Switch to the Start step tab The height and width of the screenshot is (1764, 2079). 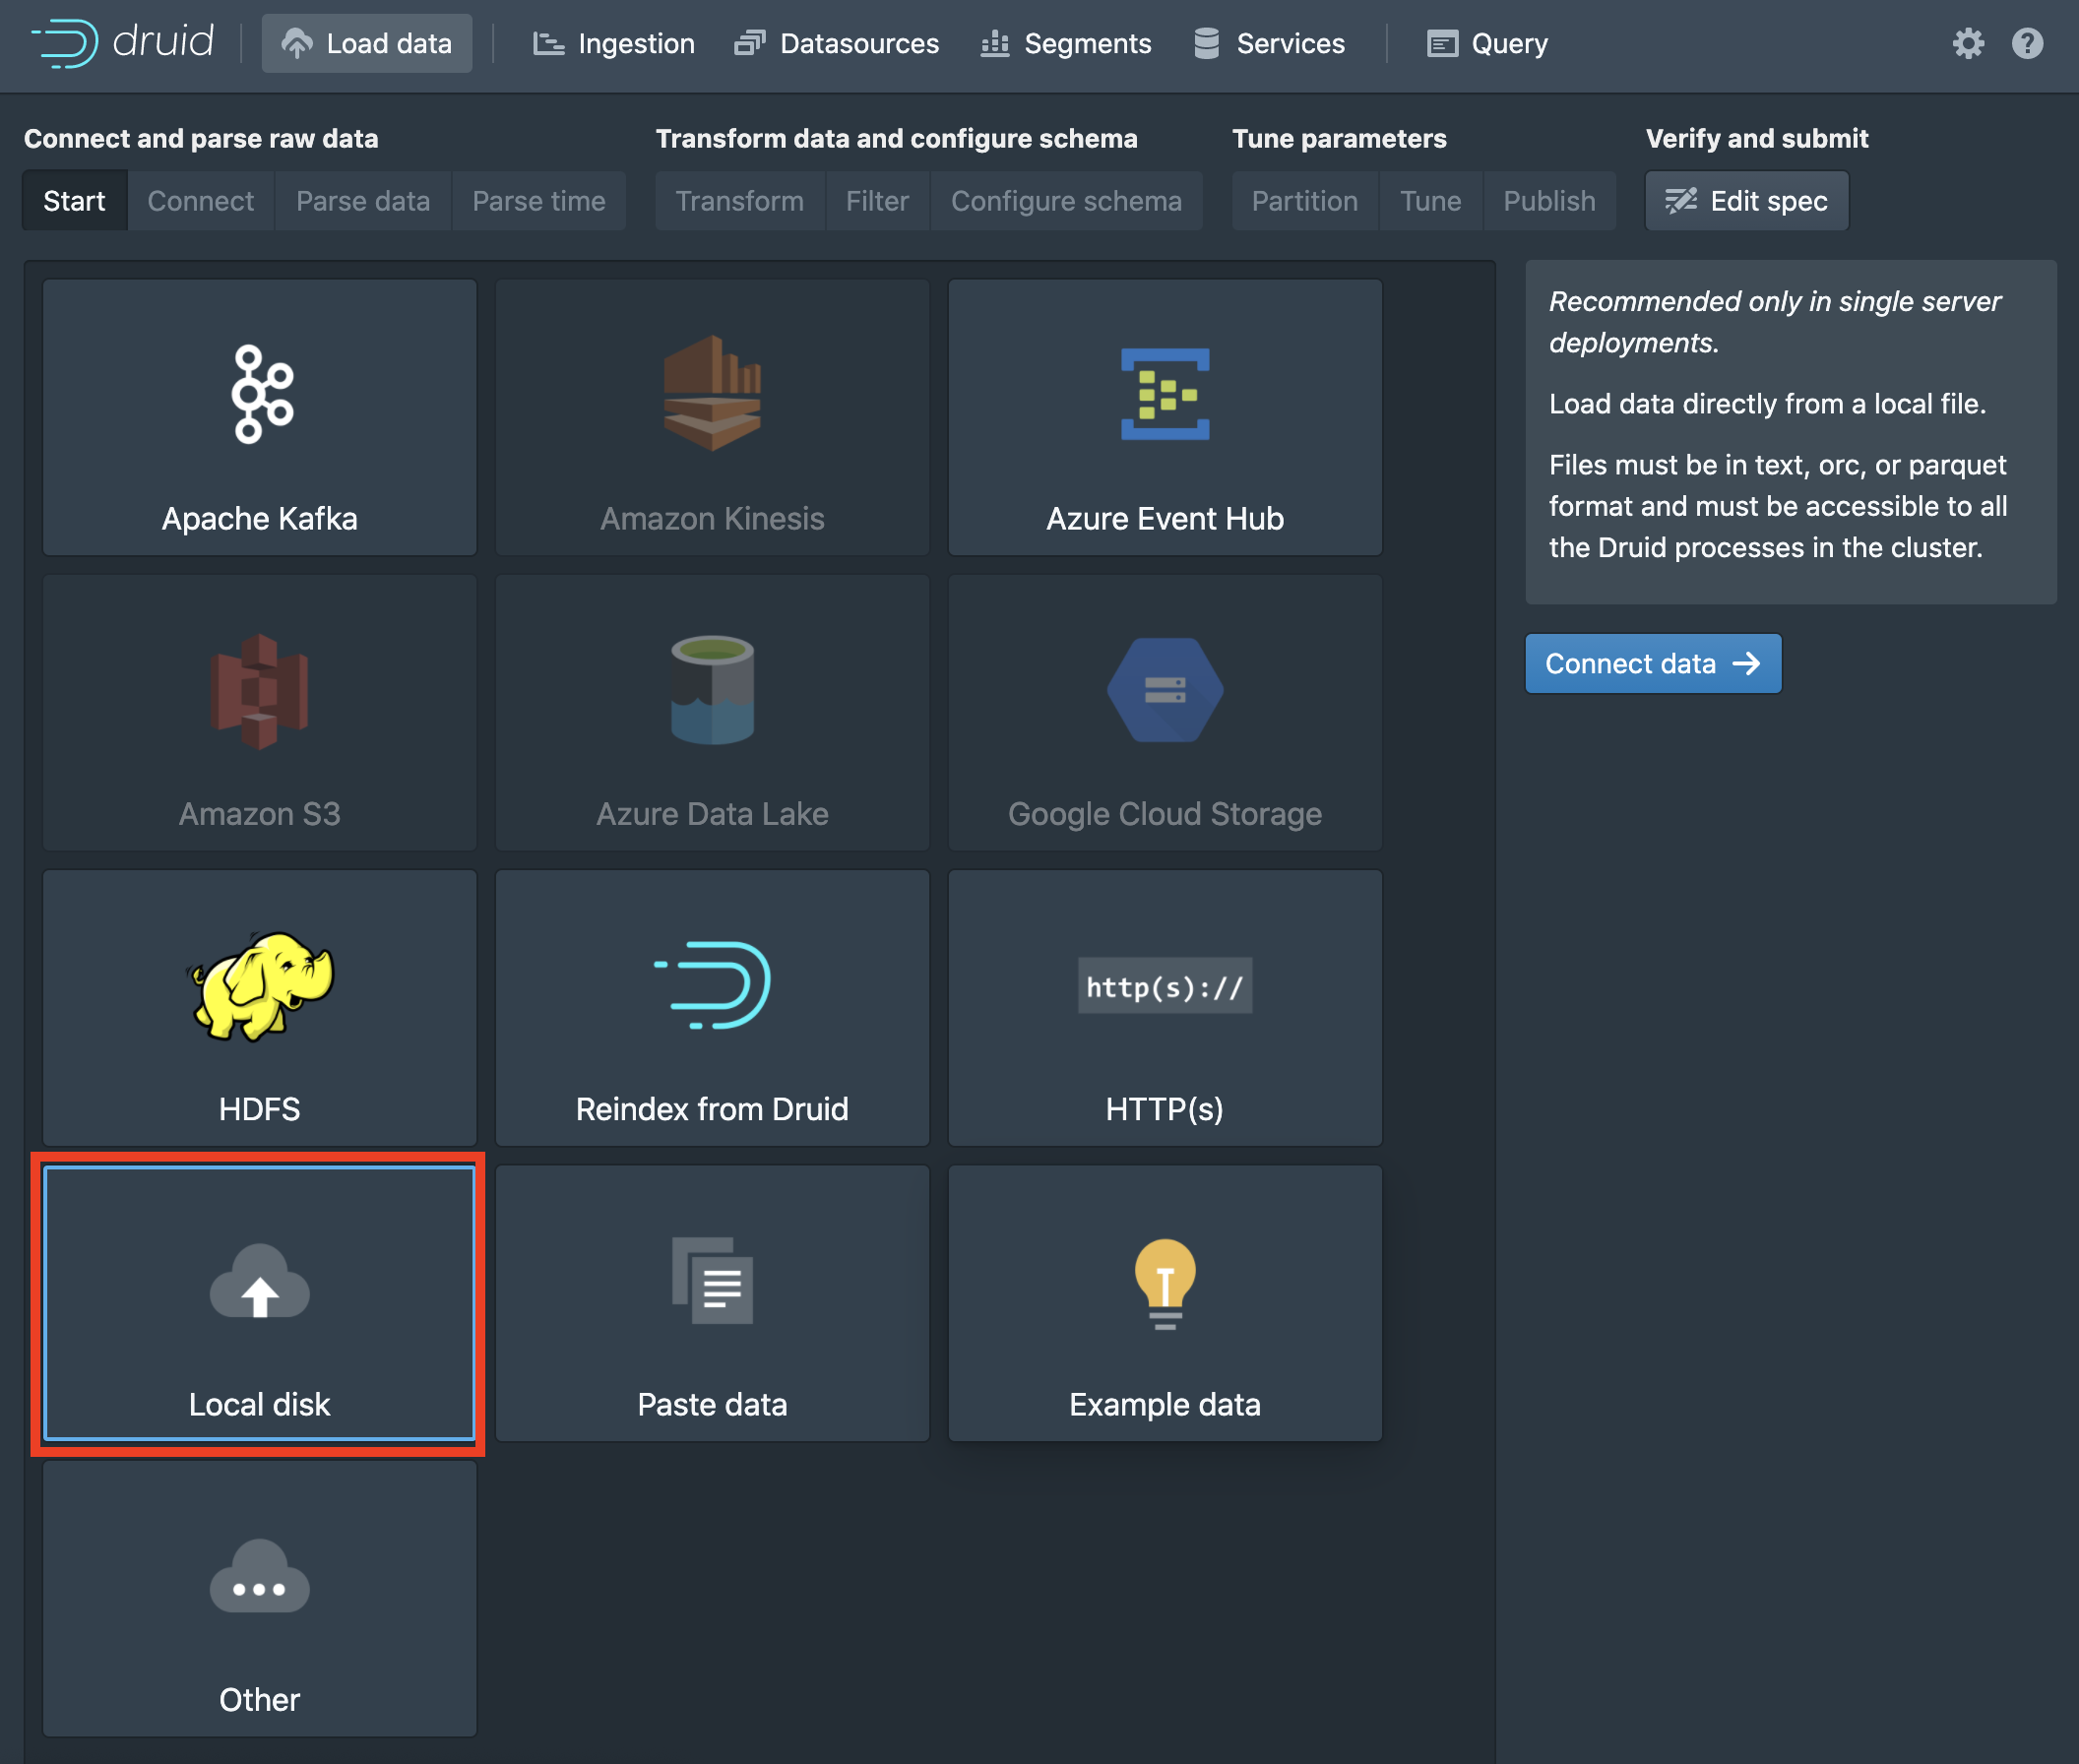click(74, 201)
